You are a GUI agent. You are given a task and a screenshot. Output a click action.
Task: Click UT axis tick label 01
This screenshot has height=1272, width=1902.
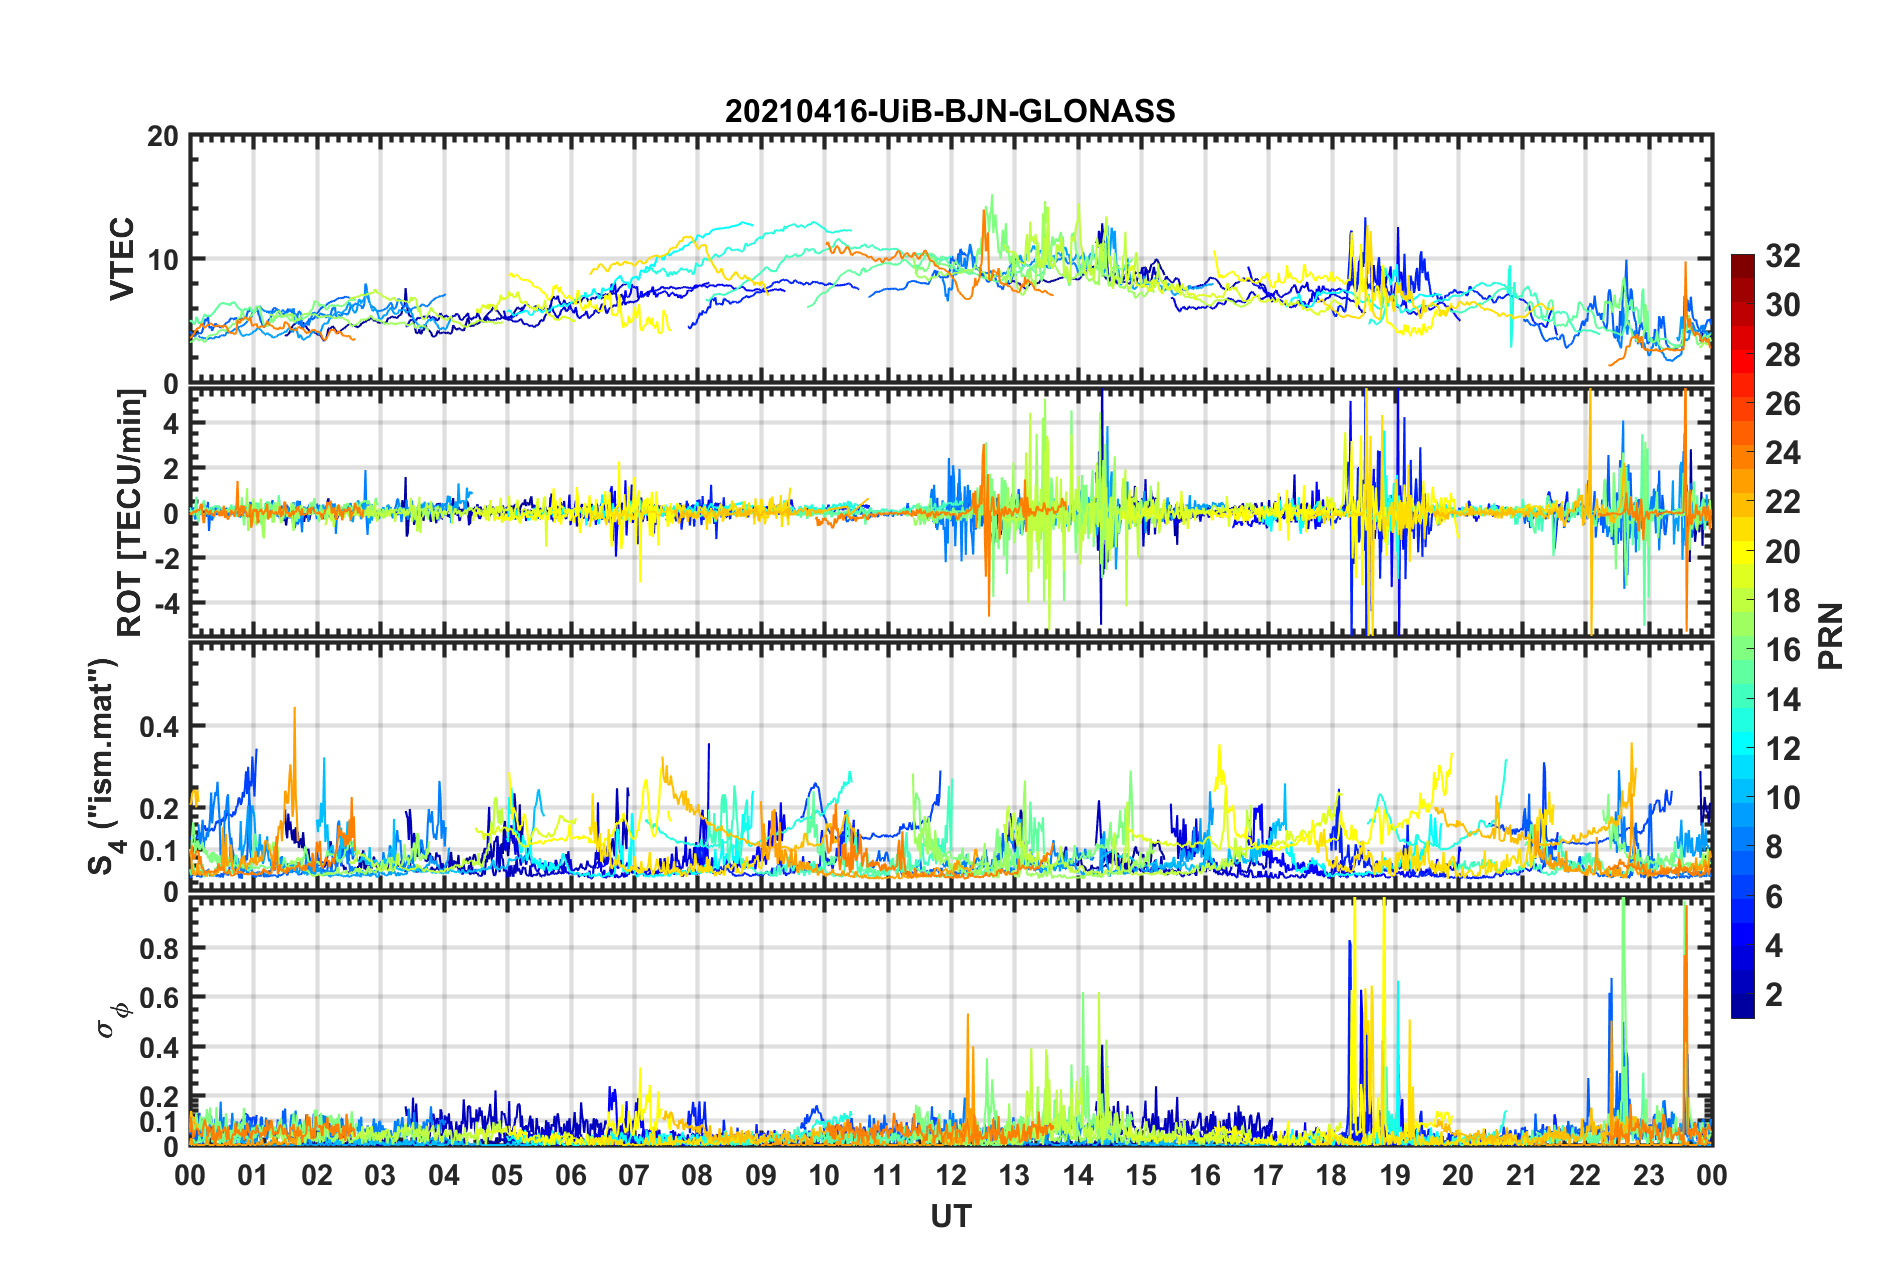tap(253, 1175)
